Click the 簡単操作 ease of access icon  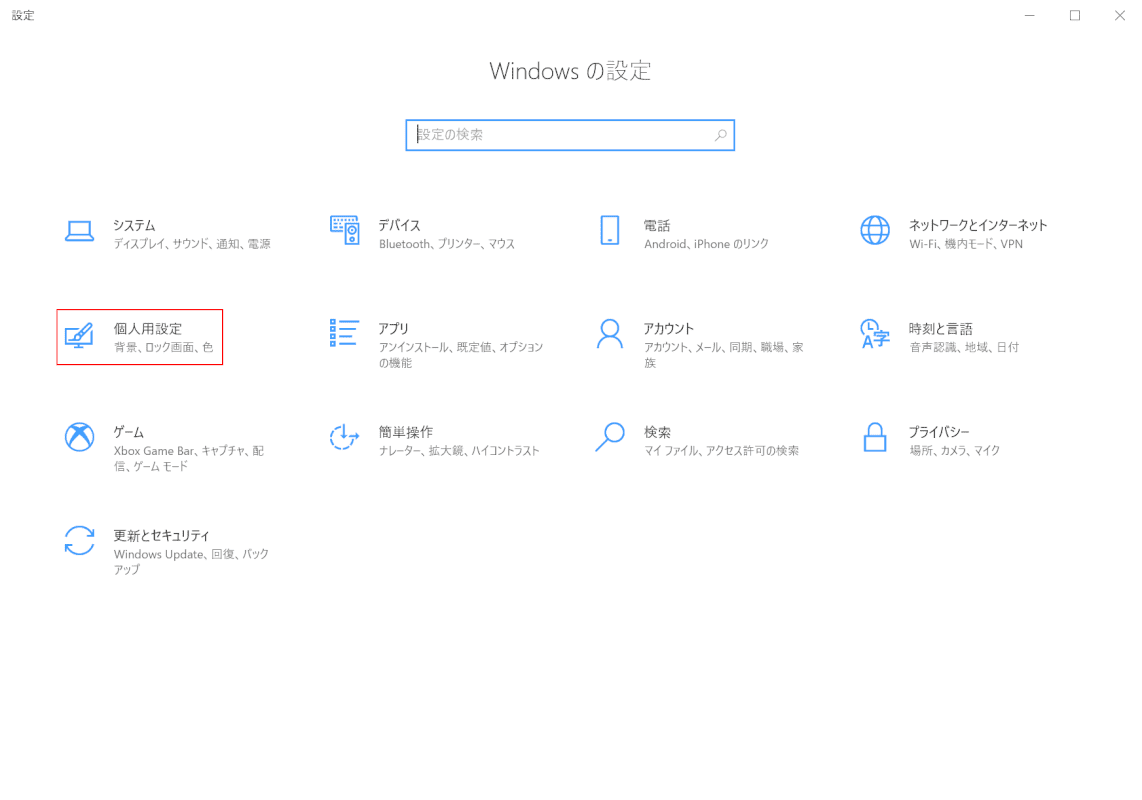(x=344, y=437)
